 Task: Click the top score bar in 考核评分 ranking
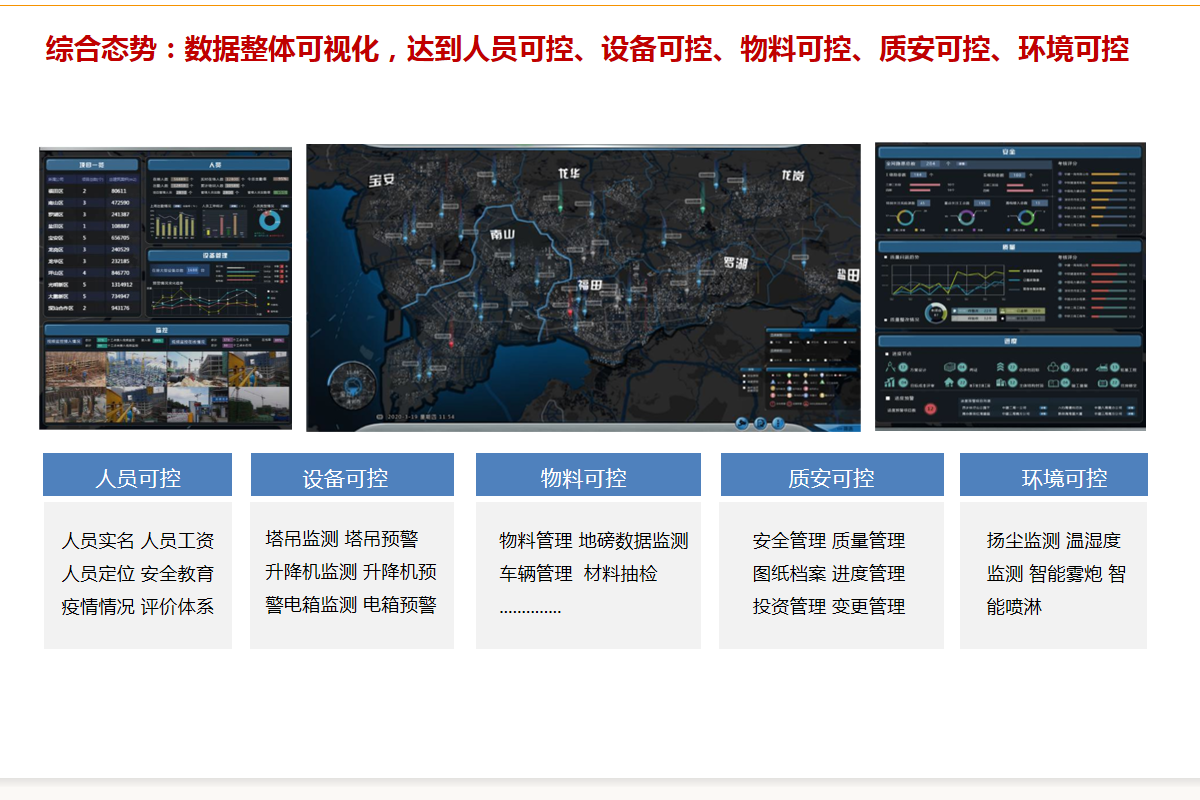(1111, 173)
